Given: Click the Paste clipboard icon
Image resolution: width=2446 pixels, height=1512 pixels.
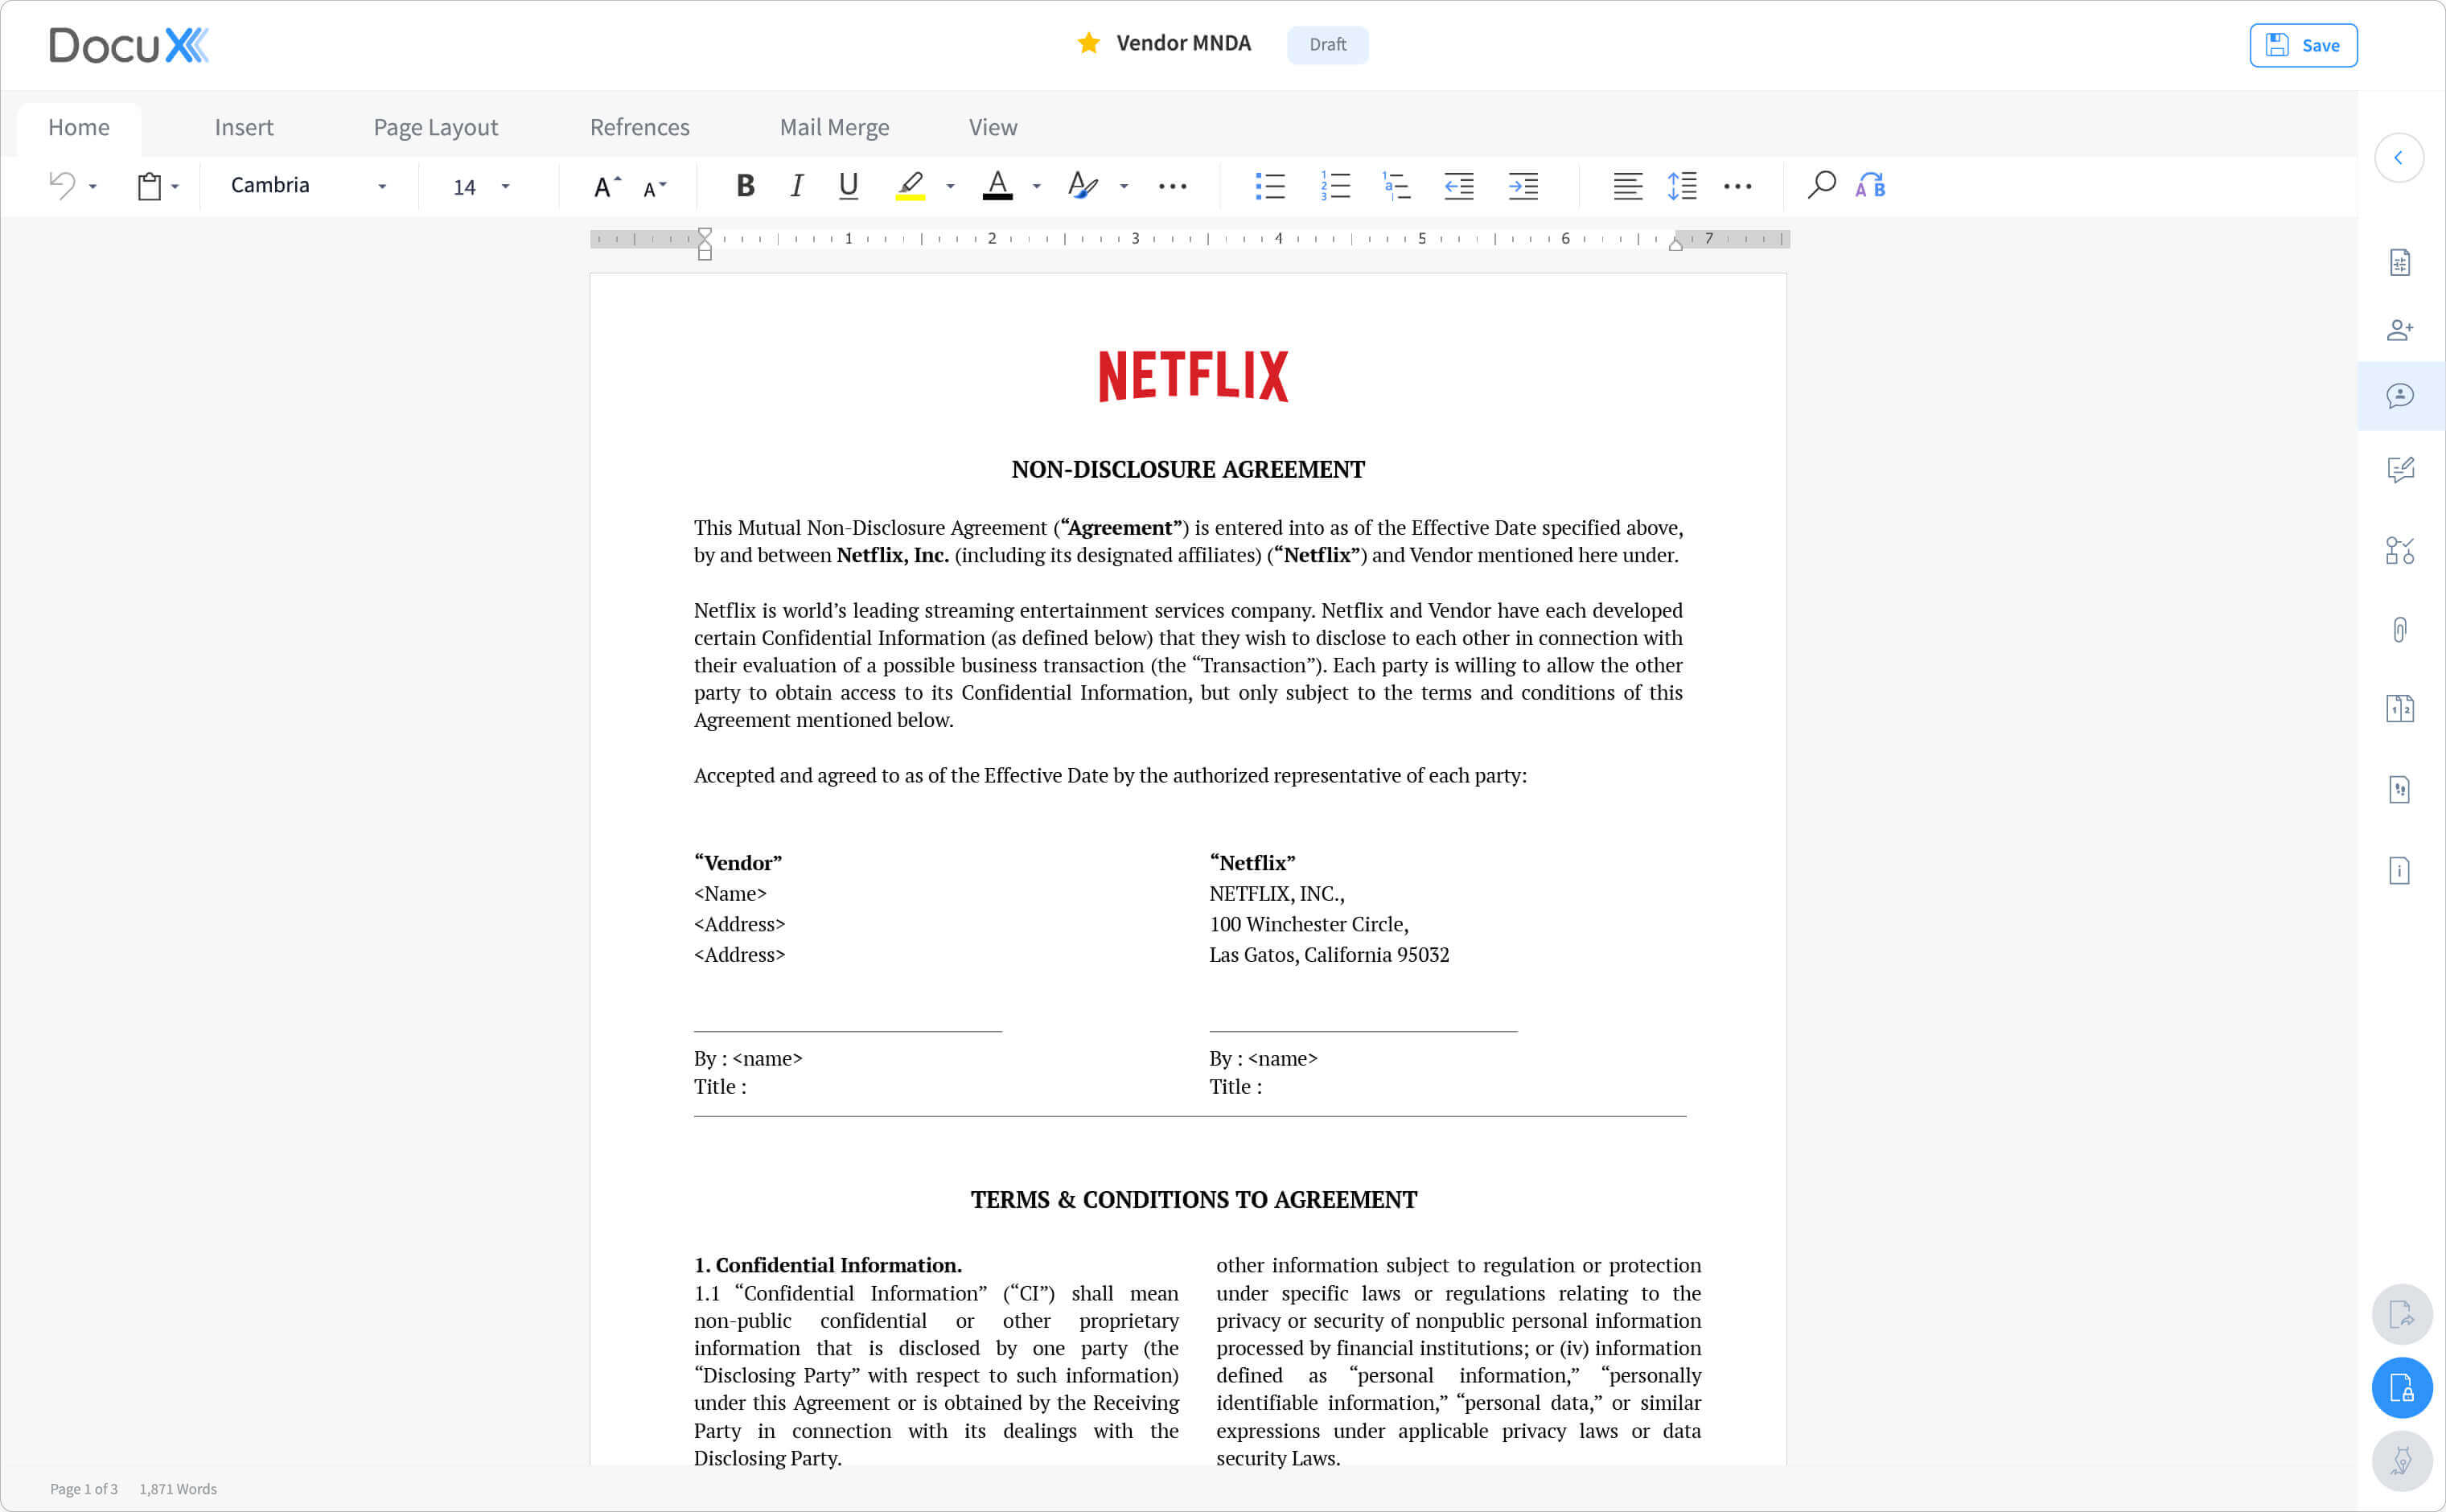Looking at the screenshot, I should 149,186.
